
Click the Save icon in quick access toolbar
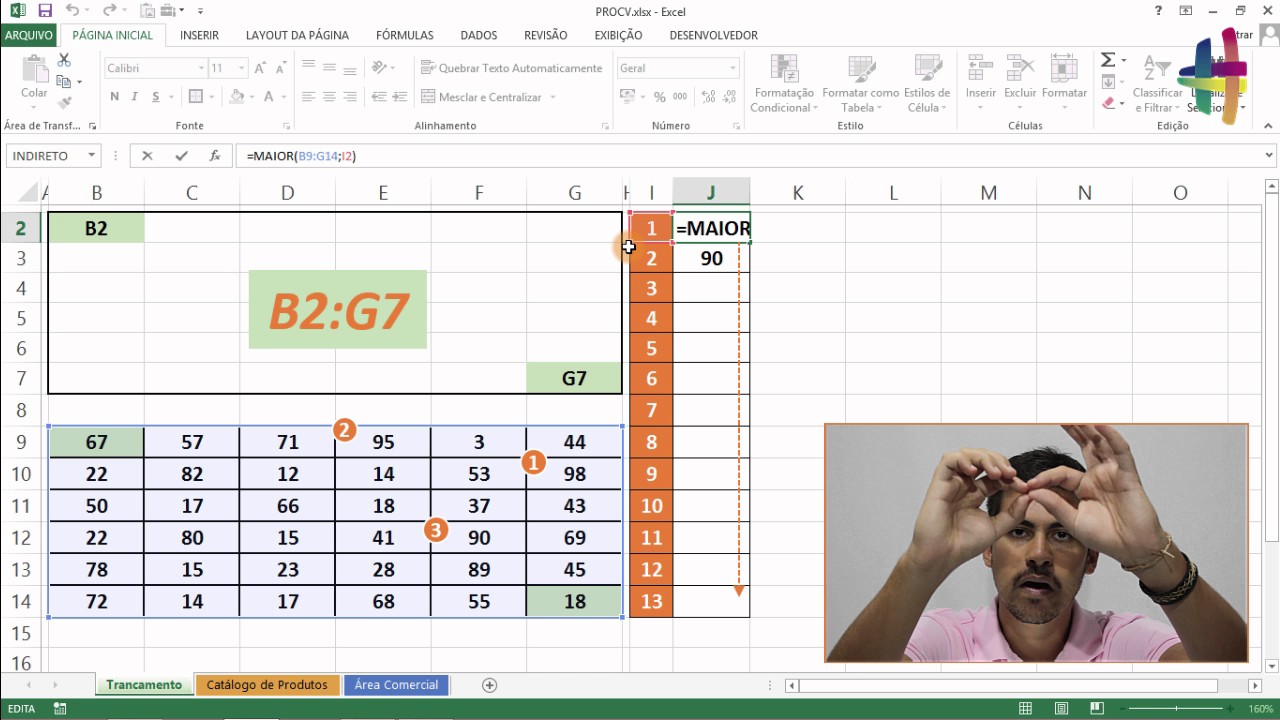44,11
